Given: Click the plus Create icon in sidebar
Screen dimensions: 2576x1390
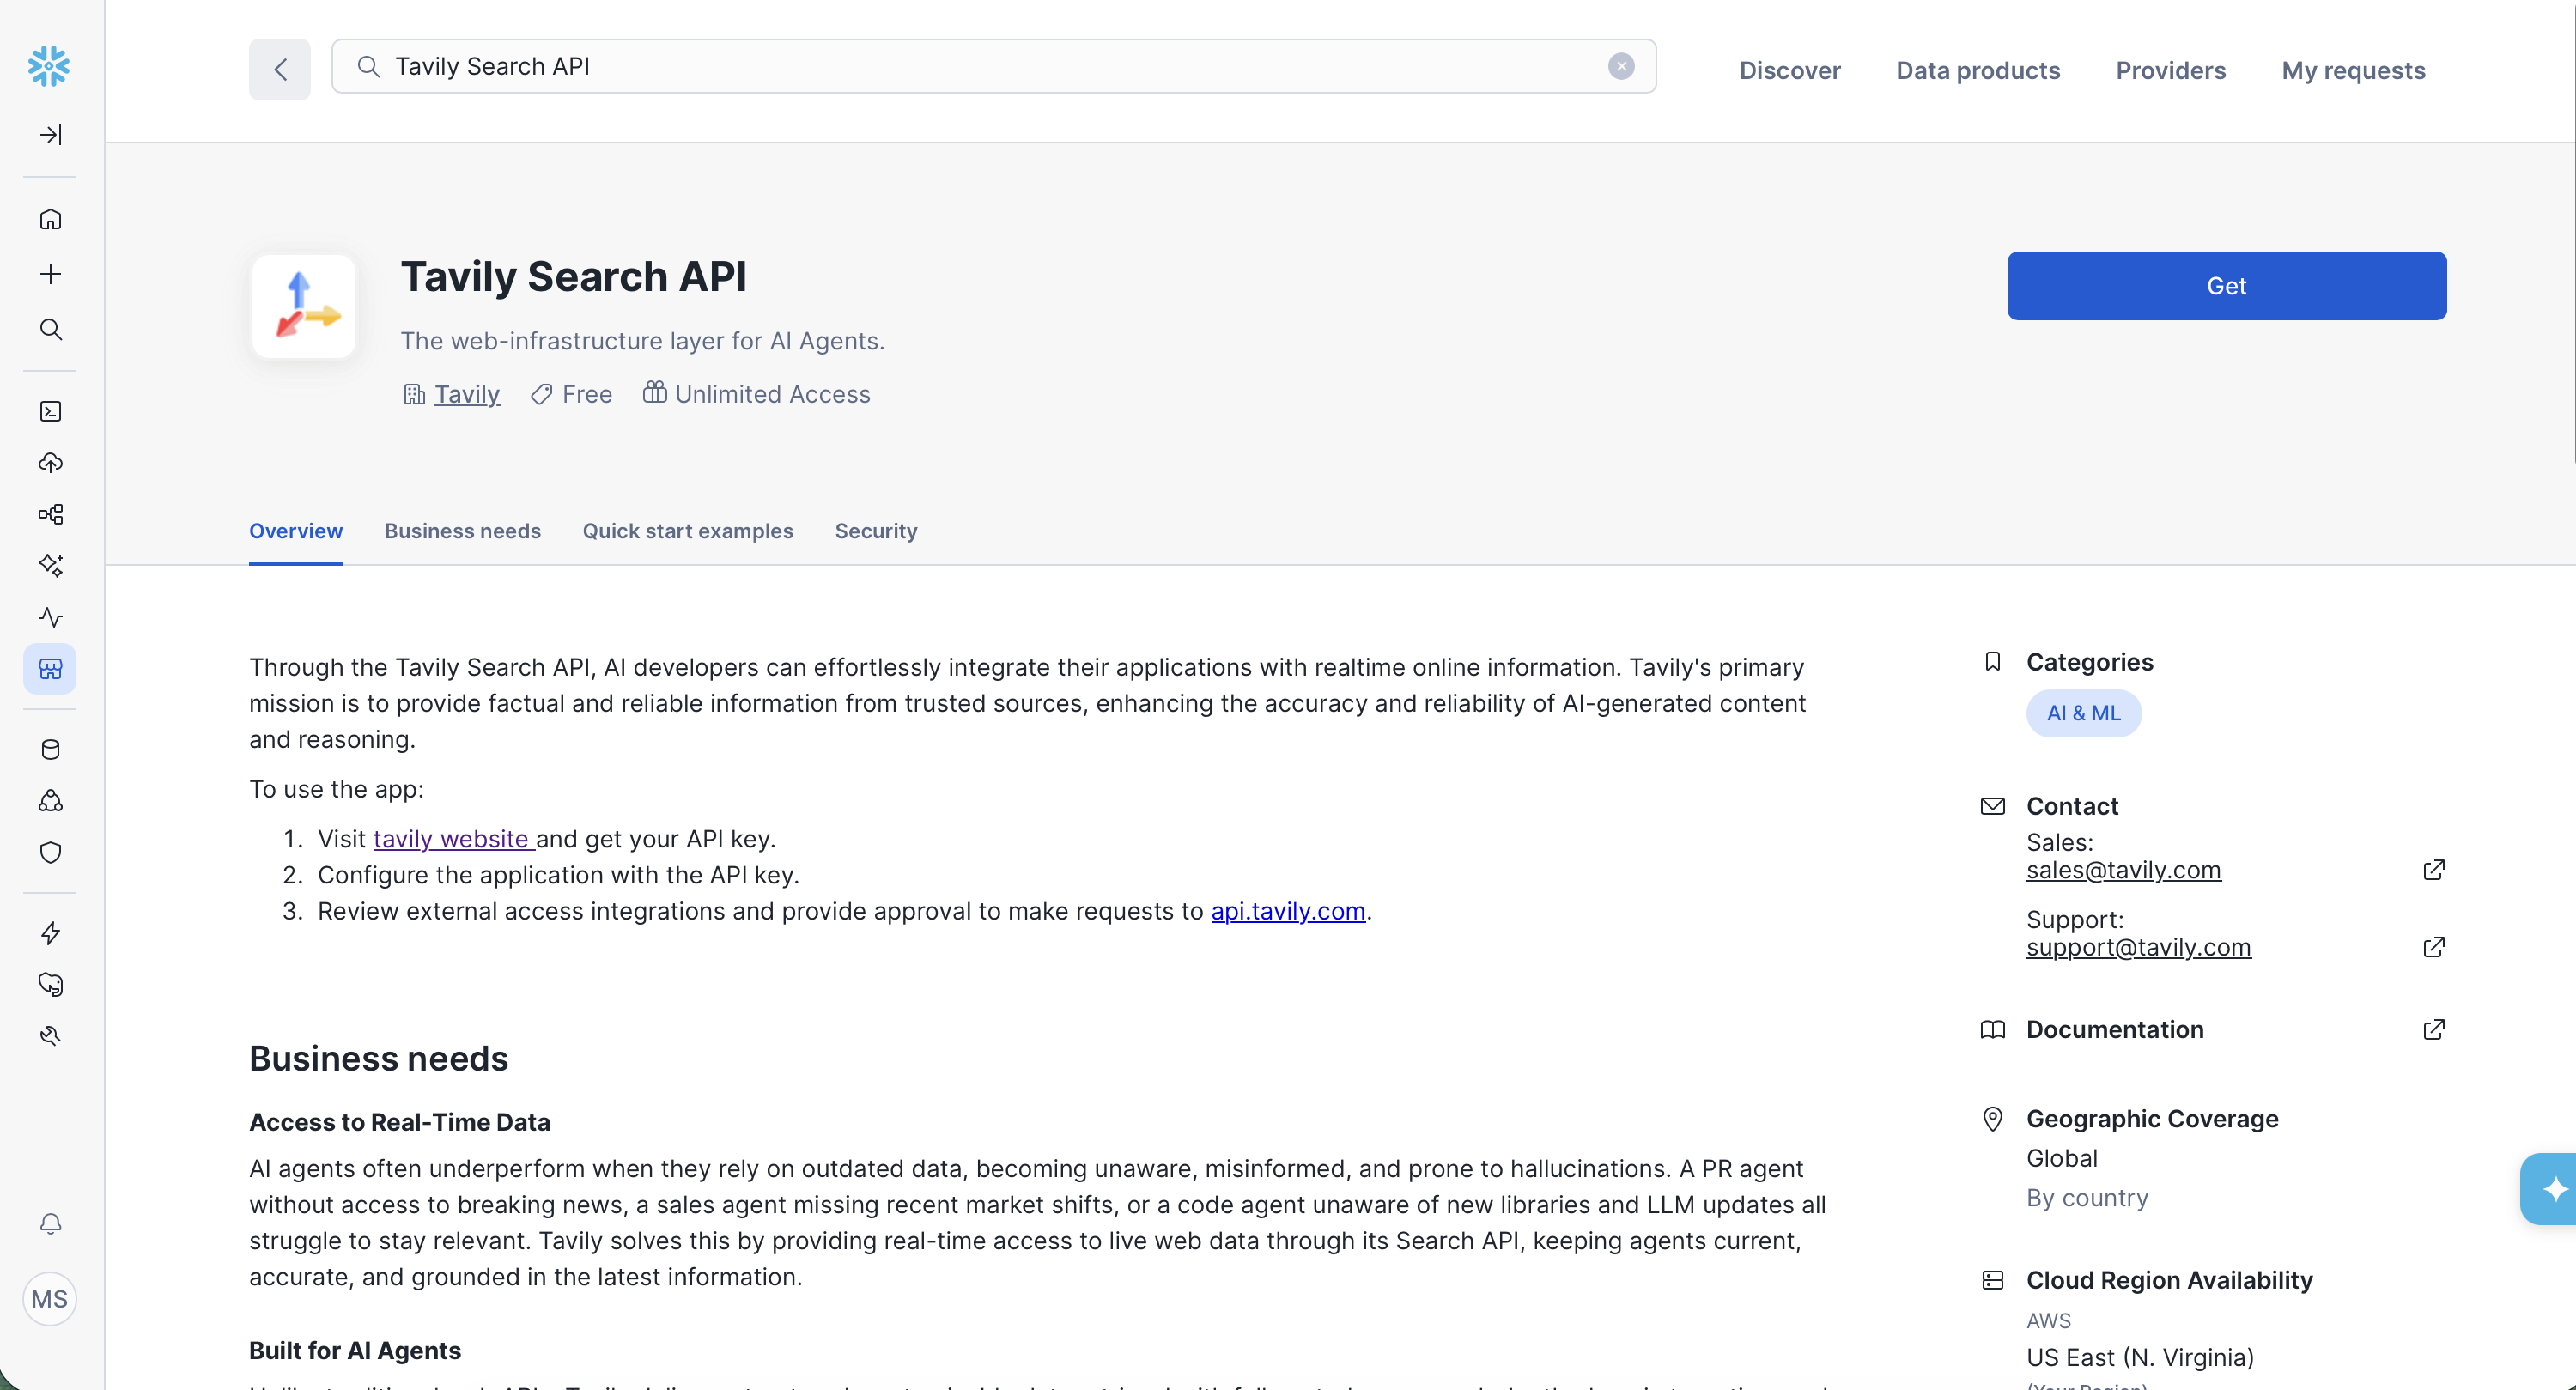Looking at the screenshot, I should click(x=51, y=274).
